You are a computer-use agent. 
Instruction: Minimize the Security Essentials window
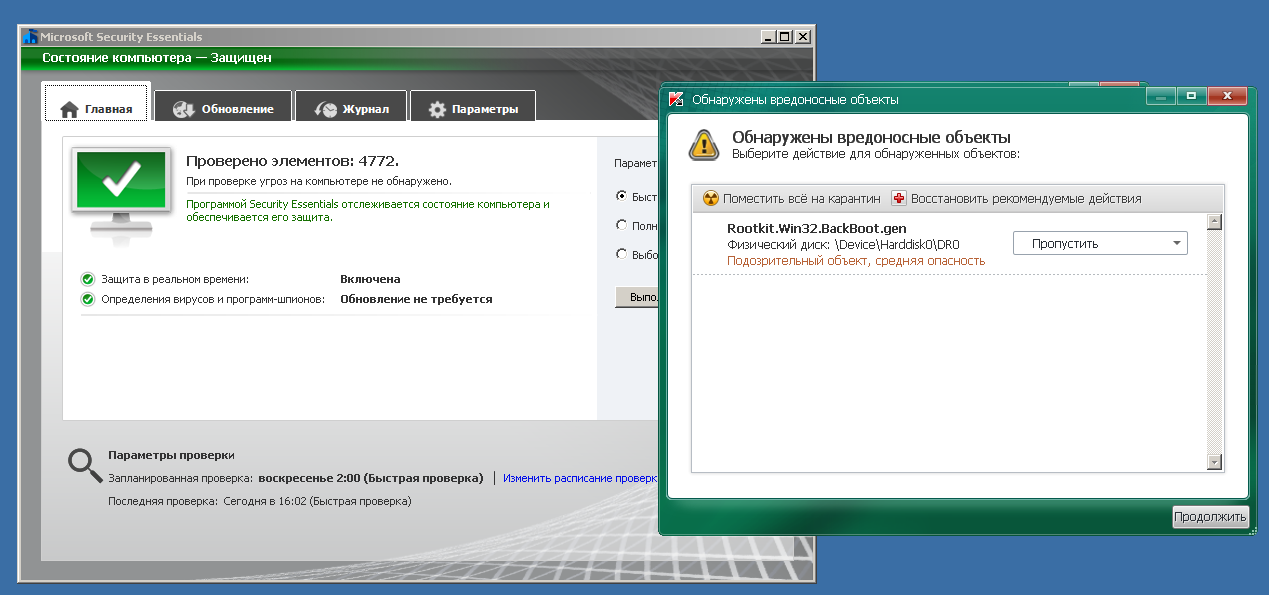point(767,37)
